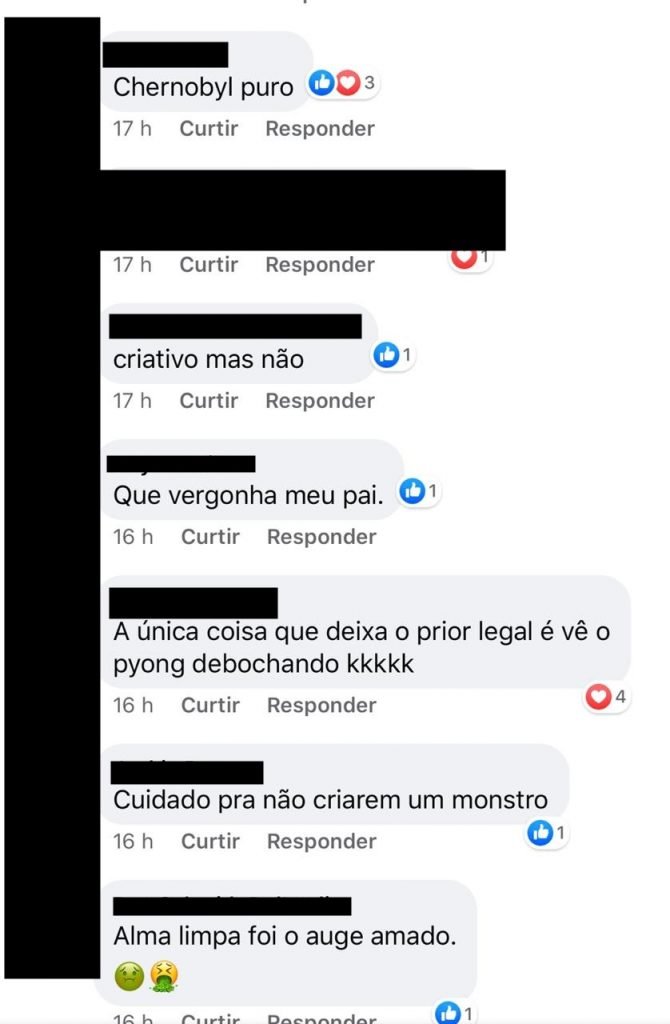
Task: Open the '17 h' timestamp of 'Chernobyl puro'
Action: coord(133,129)
